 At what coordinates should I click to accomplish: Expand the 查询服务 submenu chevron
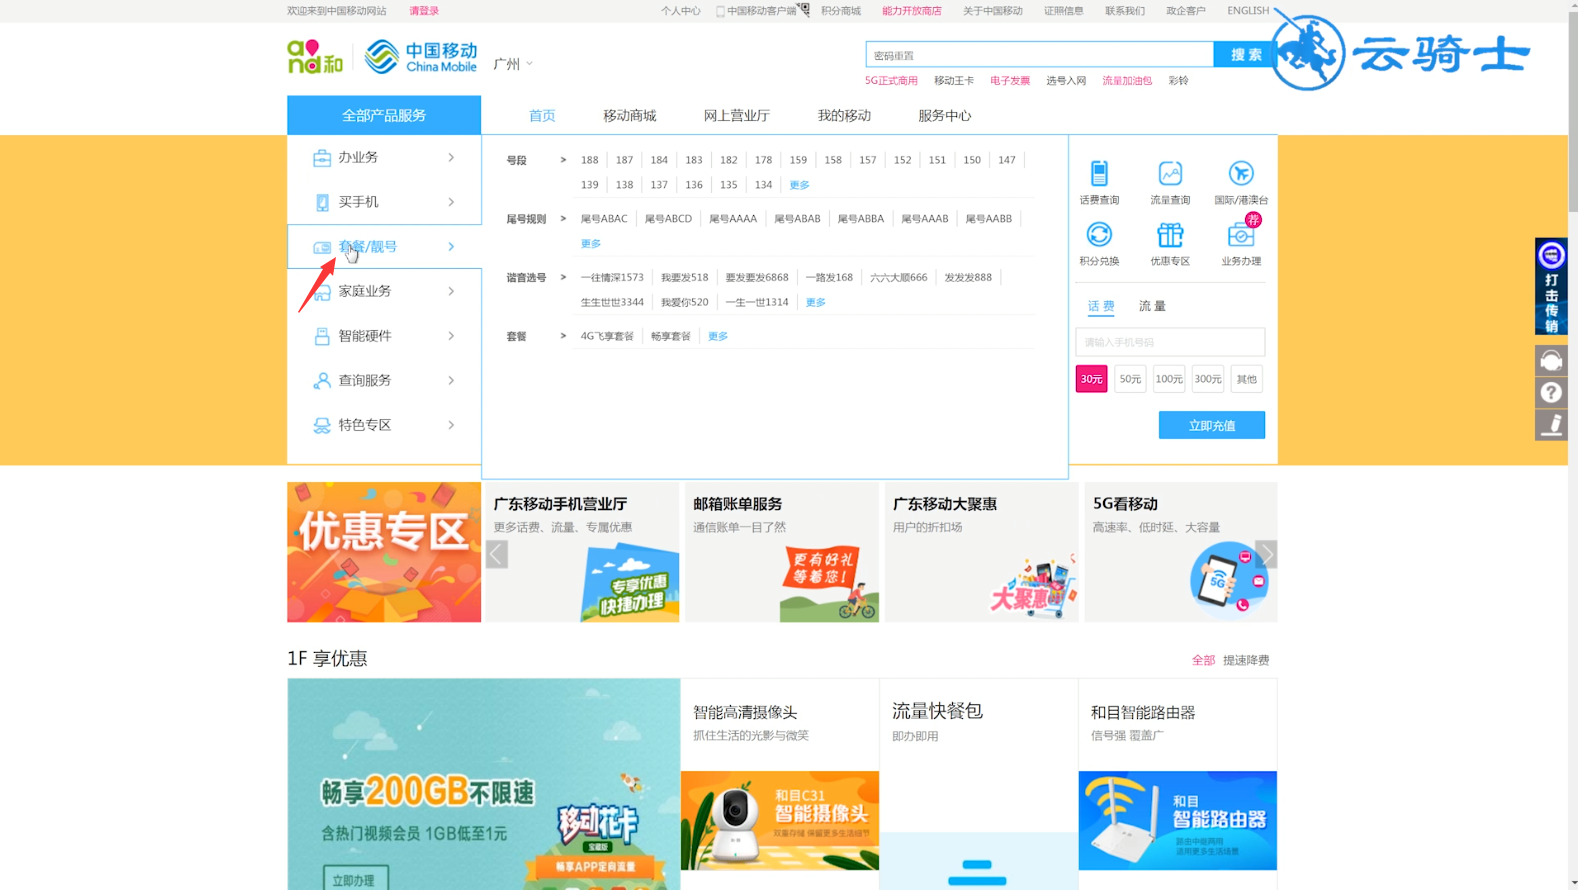451,380
